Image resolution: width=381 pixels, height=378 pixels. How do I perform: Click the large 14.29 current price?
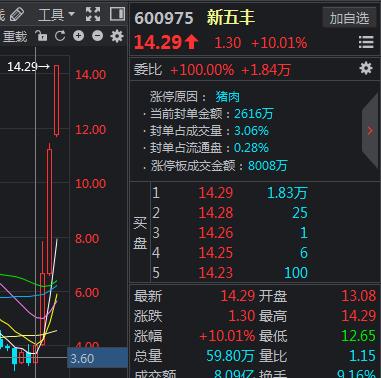pyautogui.click(x=158, y=43)
